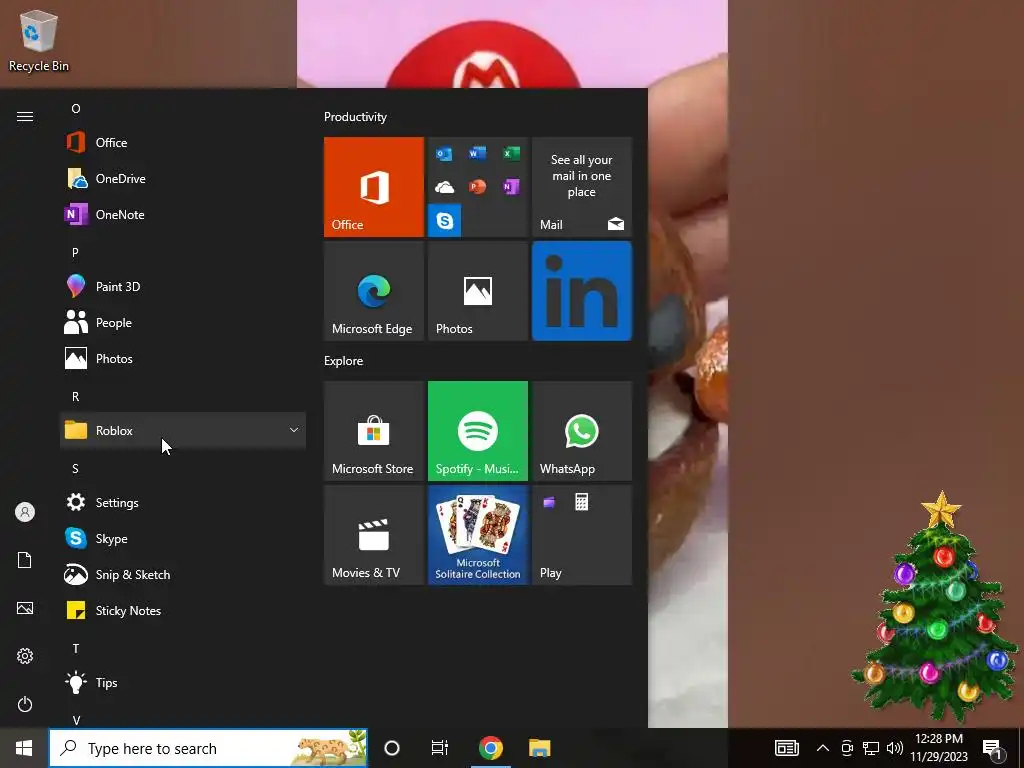This screenshot has width=1024, height=768.
Task: Launch Skype from the app list
Action: [183, 538]
